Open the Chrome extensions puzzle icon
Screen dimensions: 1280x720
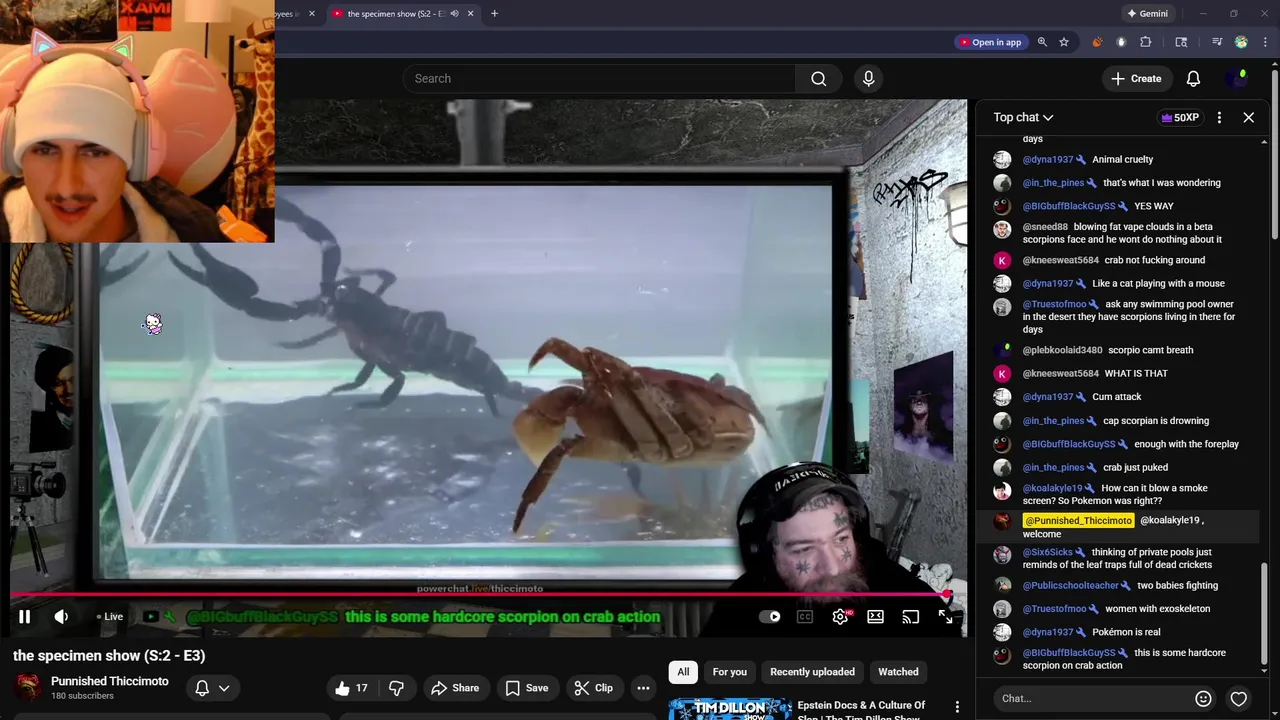click(x=1146, y=42)
